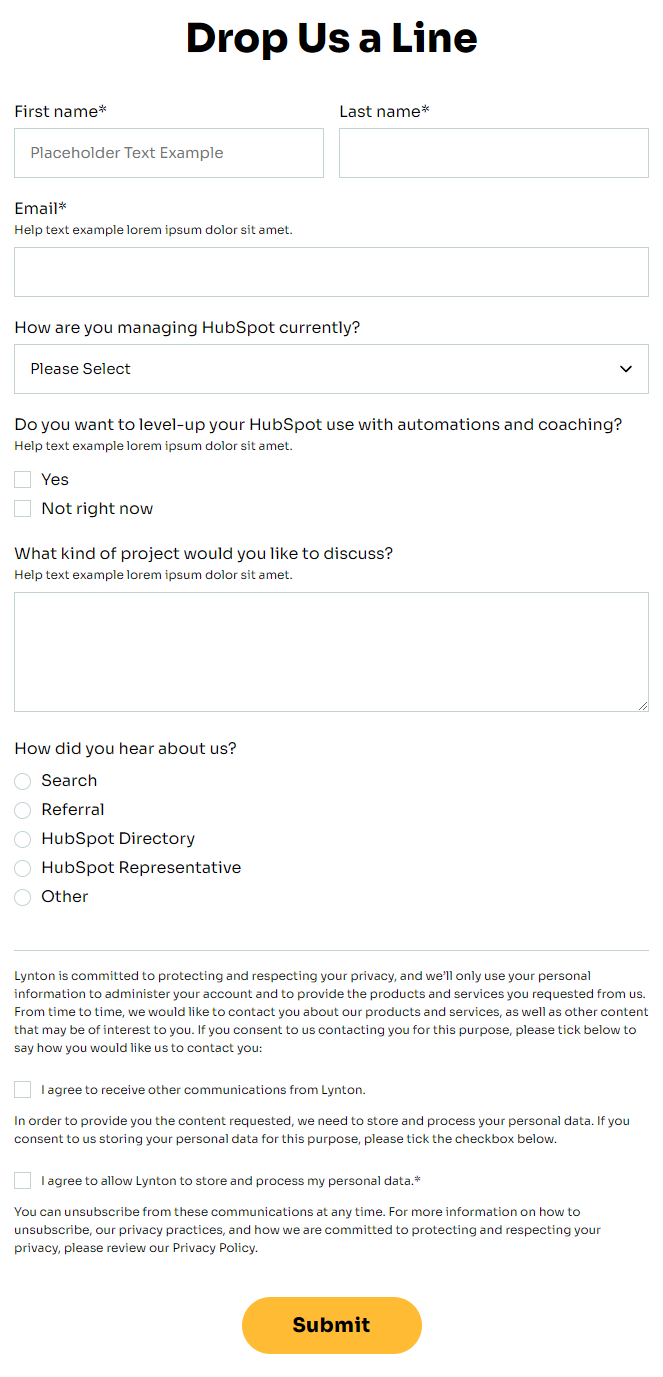Select the Other radio button
This screenshot has width=663, height=1377.
click(x=23, y=897)
